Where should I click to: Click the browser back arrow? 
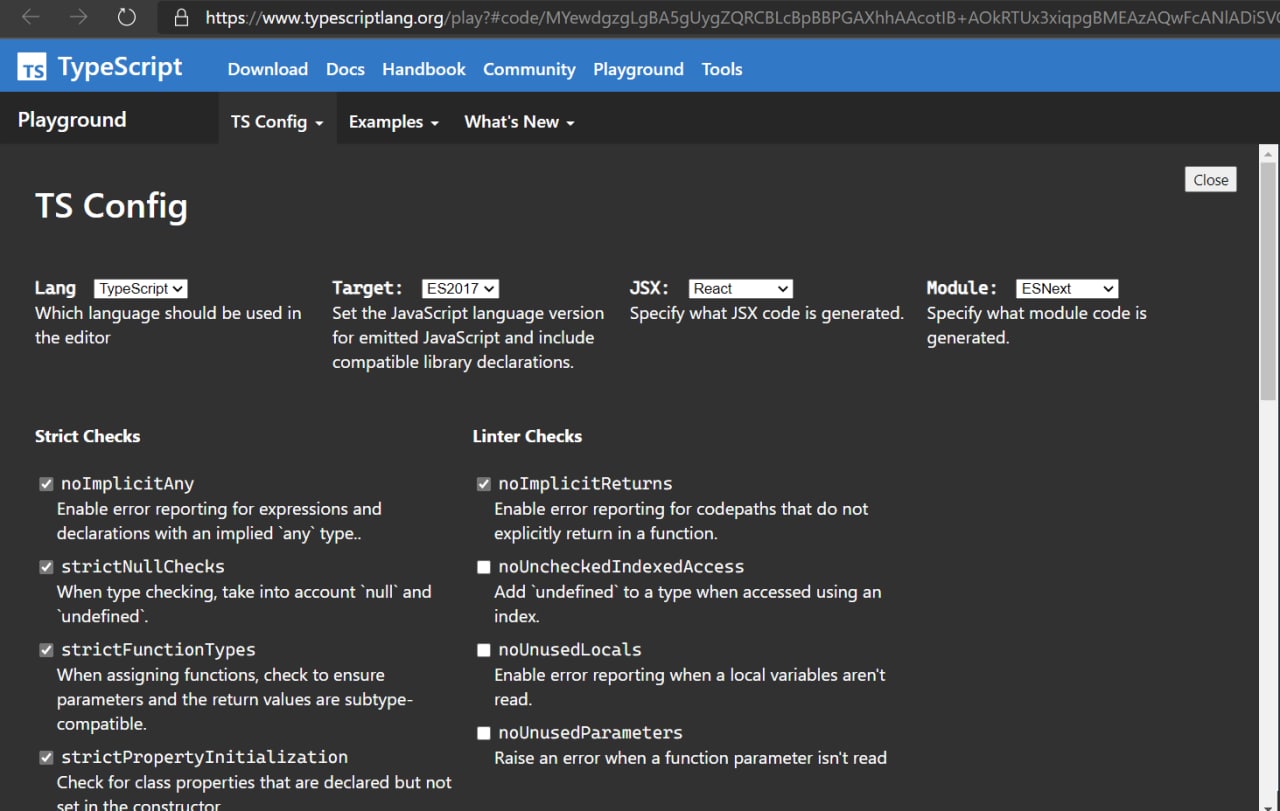coord(31,17)
